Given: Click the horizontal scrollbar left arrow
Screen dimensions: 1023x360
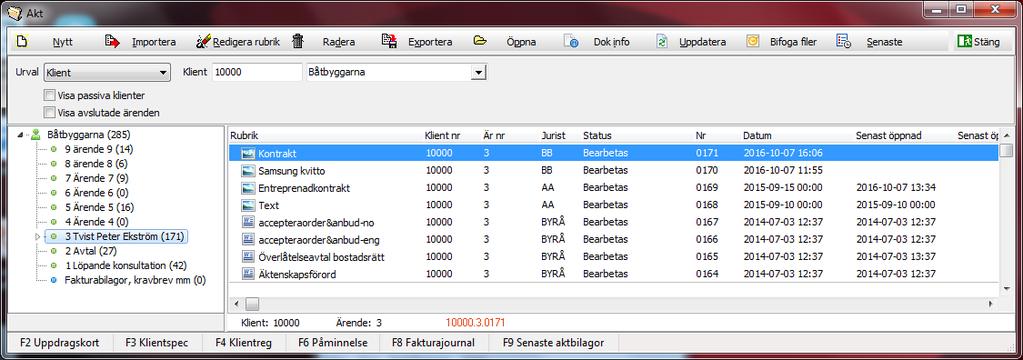Looking at the screenshot, I should tap(237, 304).
